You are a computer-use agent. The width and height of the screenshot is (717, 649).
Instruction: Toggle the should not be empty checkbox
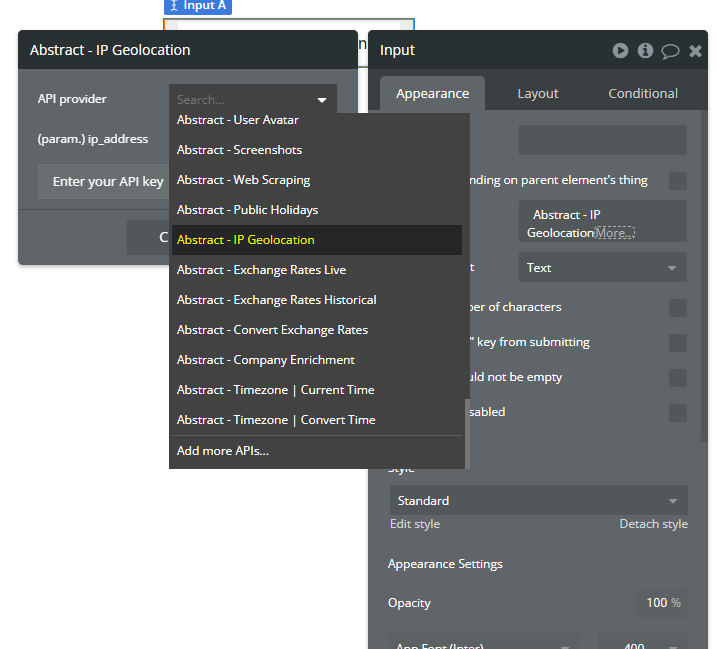[x=678, y=378]
